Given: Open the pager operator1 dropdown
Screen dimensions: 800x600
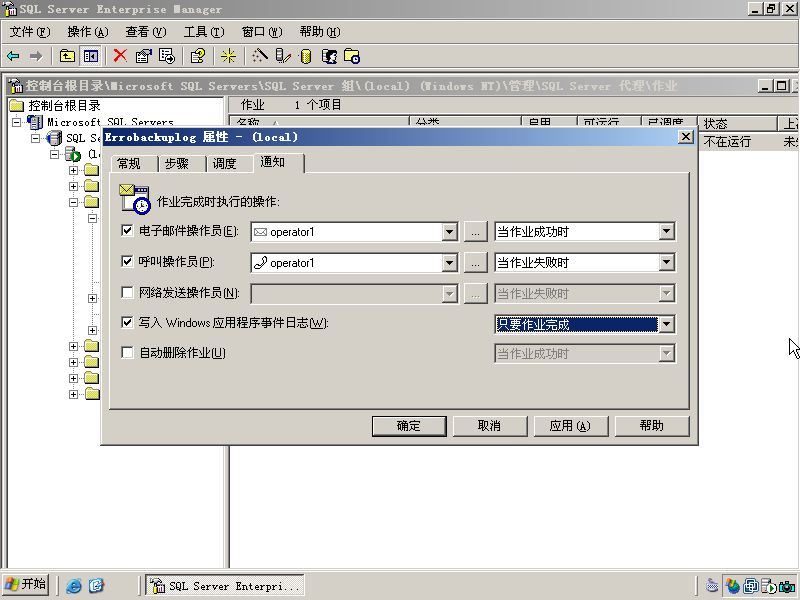Looking at the screenshot, I should click(449, 263).
